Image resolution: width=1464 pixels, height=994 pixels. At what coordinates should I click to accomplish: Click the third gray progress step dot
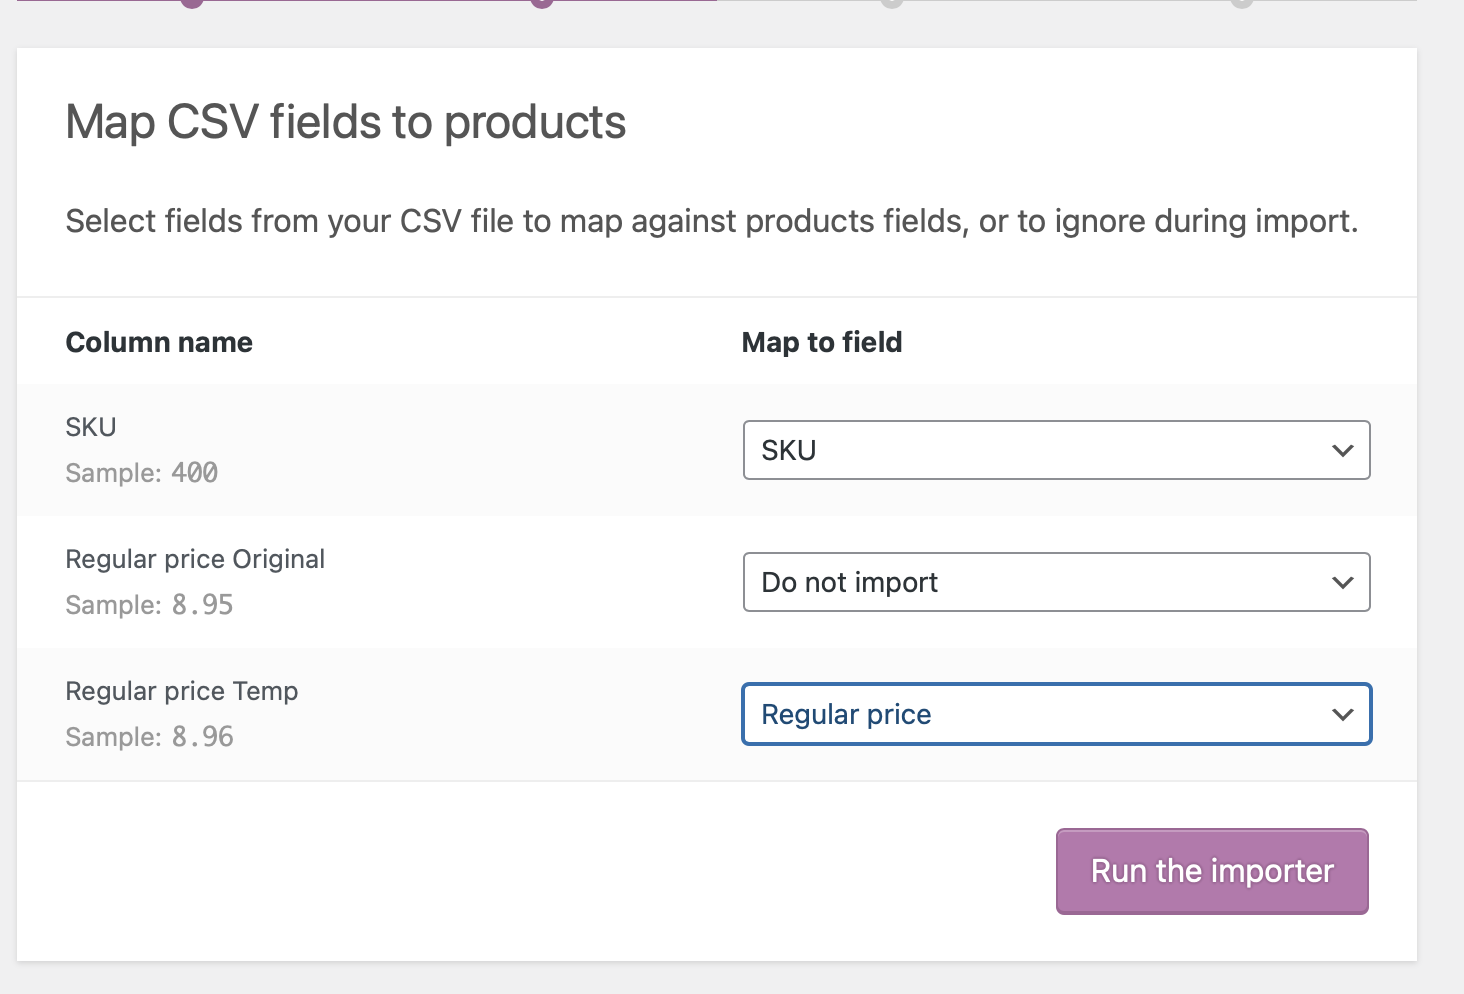tap(892, 3)
